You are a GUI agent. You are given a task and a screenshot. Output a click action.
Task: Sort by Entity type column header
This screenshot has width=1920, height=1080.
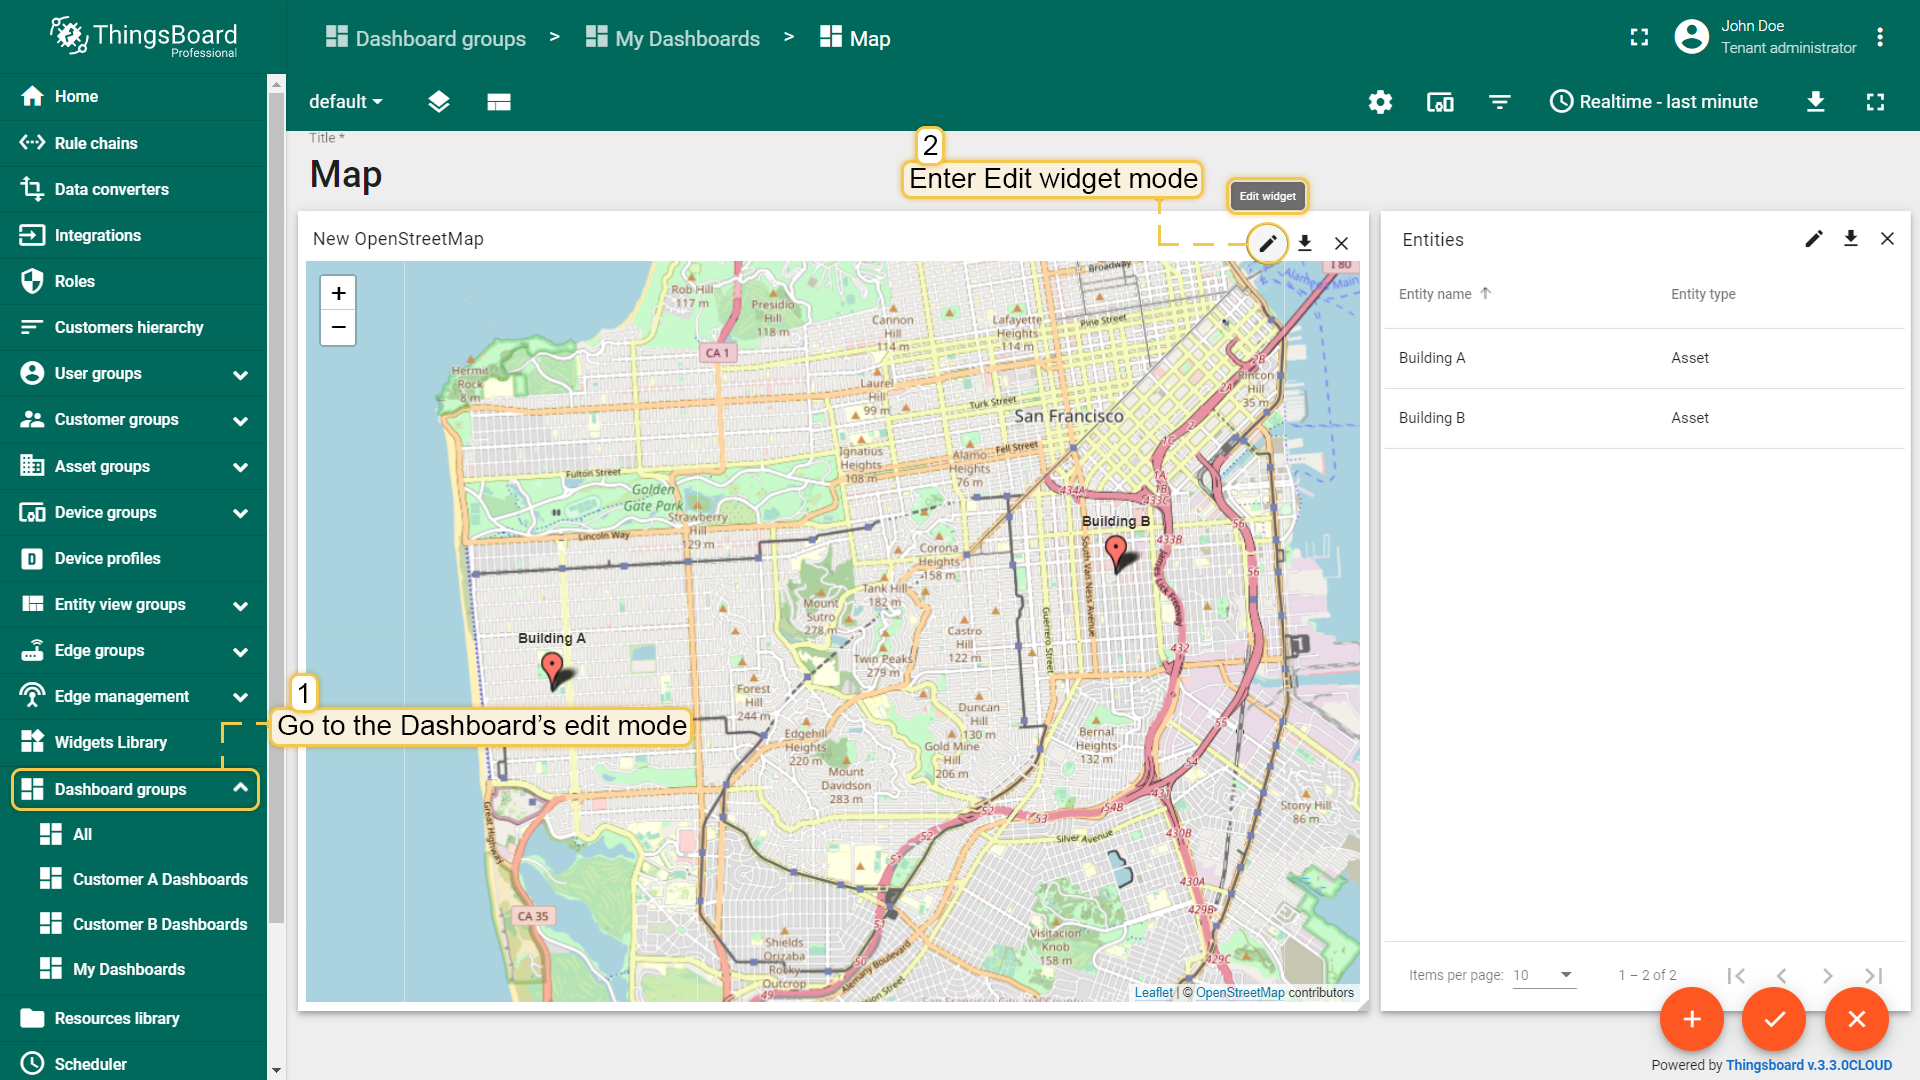[x=1703, y=294]
